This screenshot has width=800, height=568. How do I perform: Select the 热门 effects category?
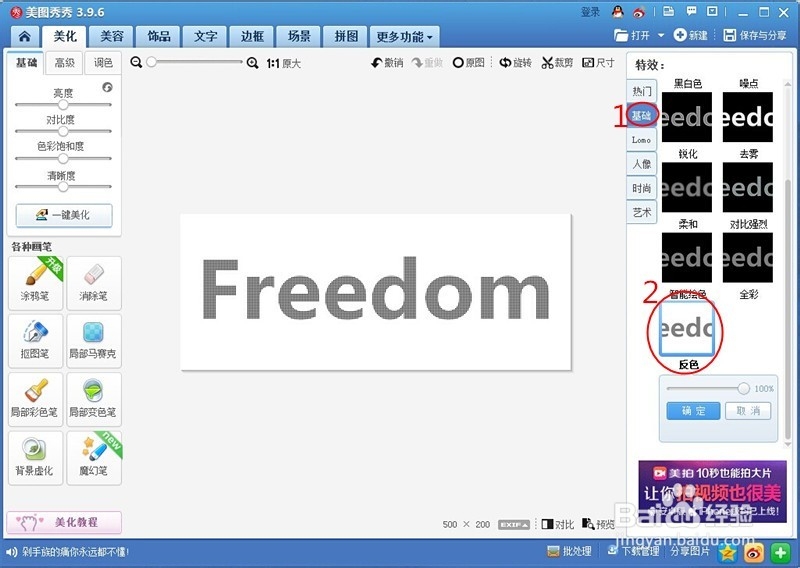(641, 91)
